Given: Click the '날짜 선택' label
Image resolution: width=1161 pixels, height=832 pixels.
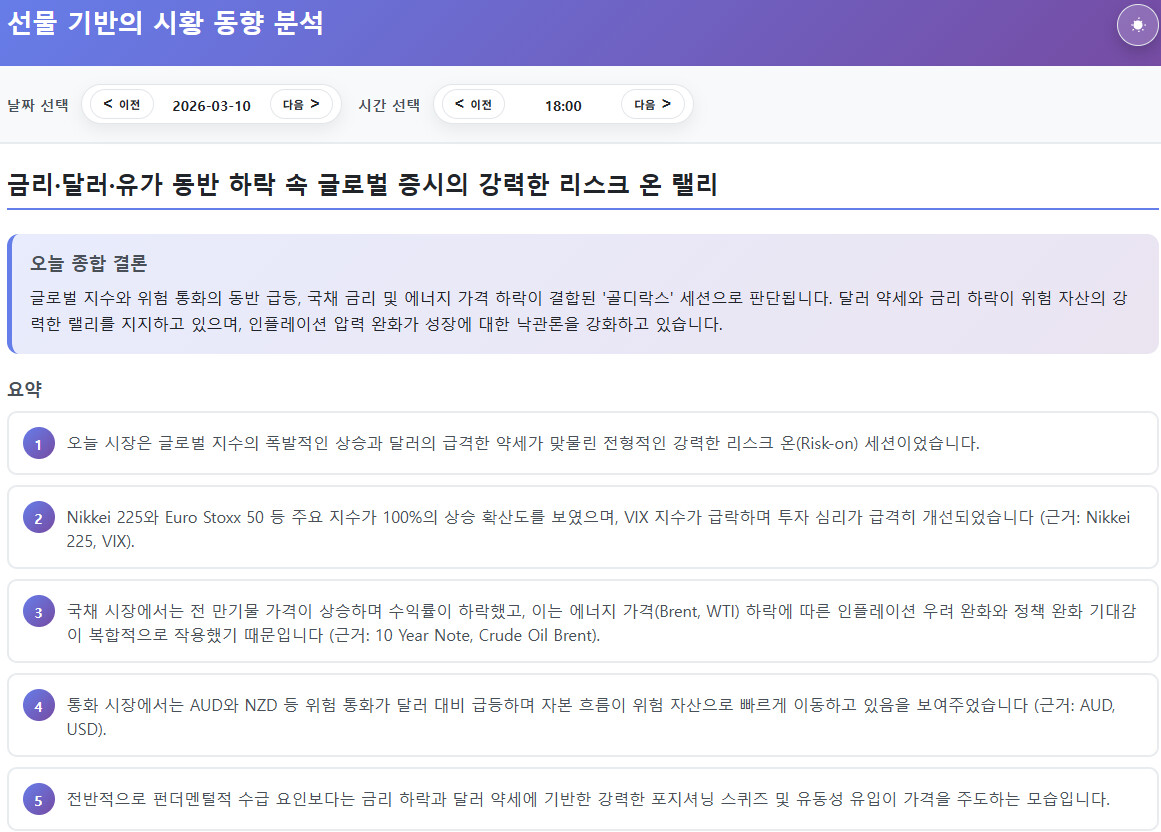Looking at the screenshot, I should pyautogui.click(x=38, y=106).
